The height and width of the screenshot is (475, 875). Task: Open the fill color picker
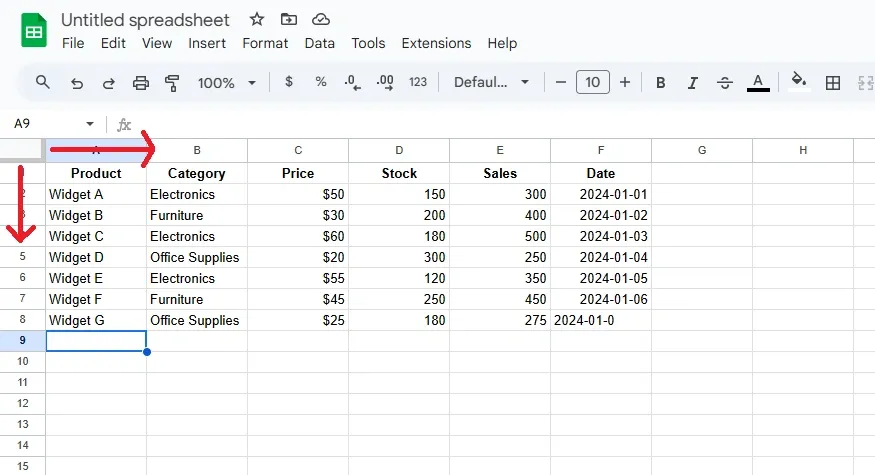click(x=798, y=82)
